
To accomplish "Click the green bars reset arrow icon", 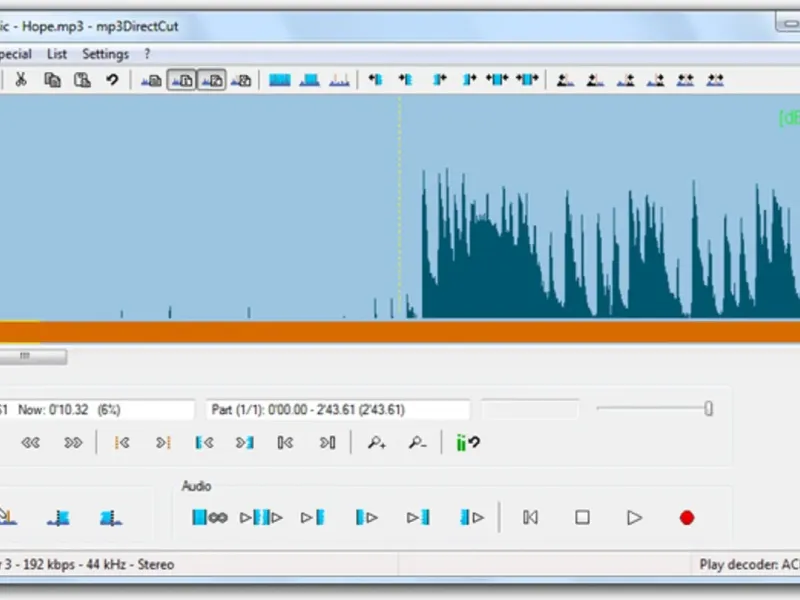I will (x=468, y=443).
